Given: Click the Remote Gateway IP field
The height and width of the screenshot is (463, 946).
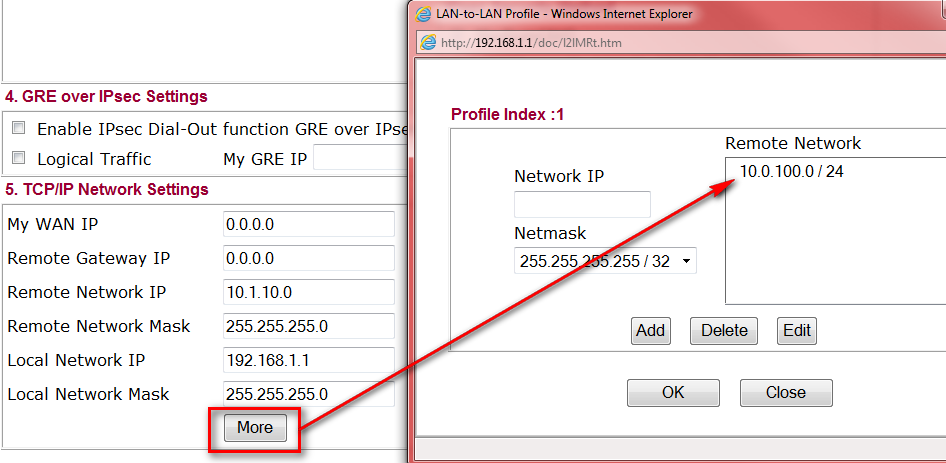Looking at the screenshot, I should tap(308, 259).
